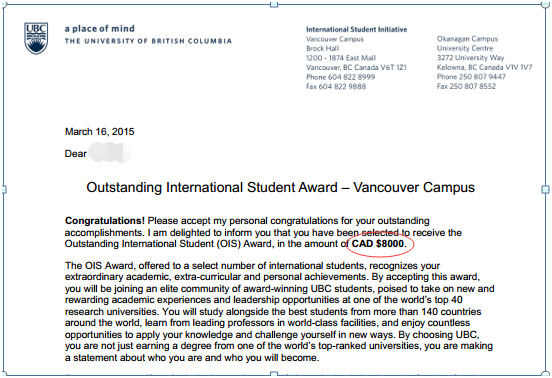Click the Kelowna fax 250 807 8552
The image size is (552, 378).
tap(466, 86)
